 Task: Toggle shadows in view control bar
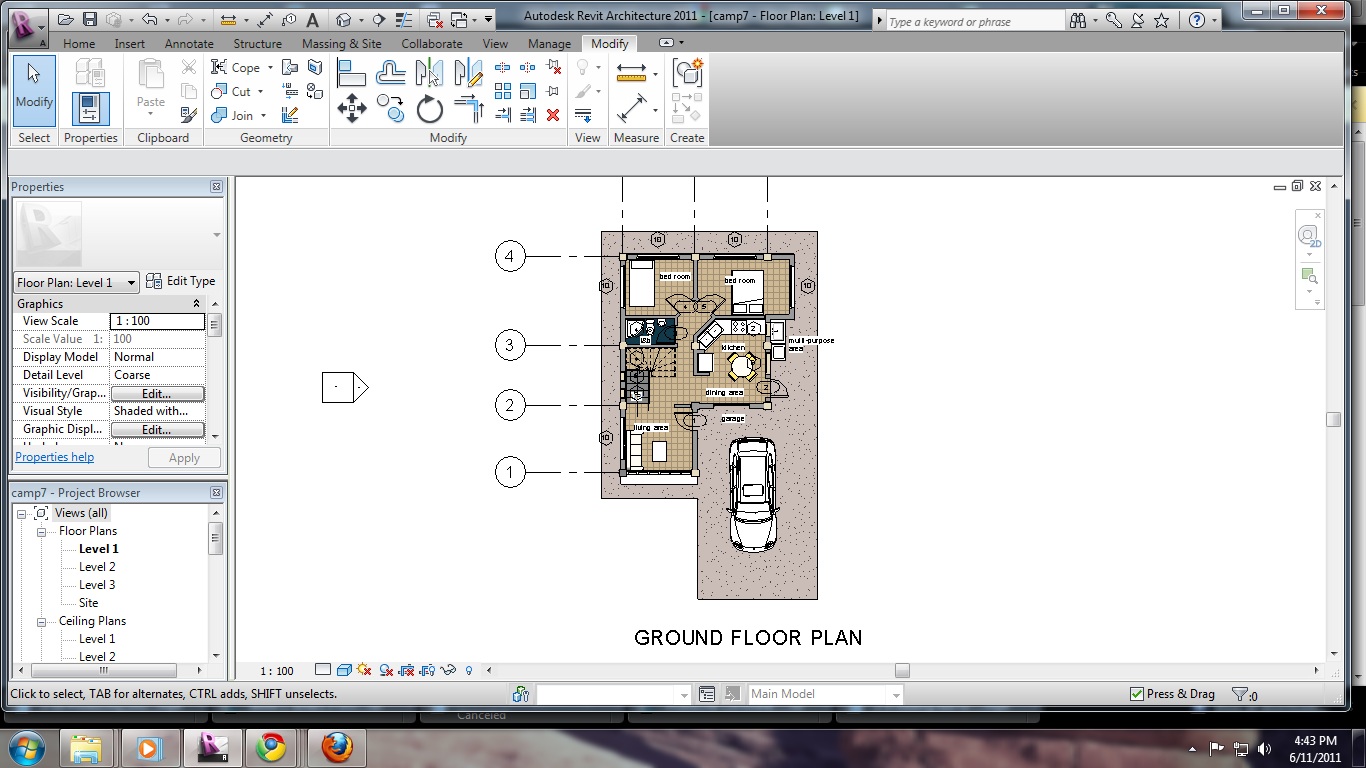click(x=386, y=671)
